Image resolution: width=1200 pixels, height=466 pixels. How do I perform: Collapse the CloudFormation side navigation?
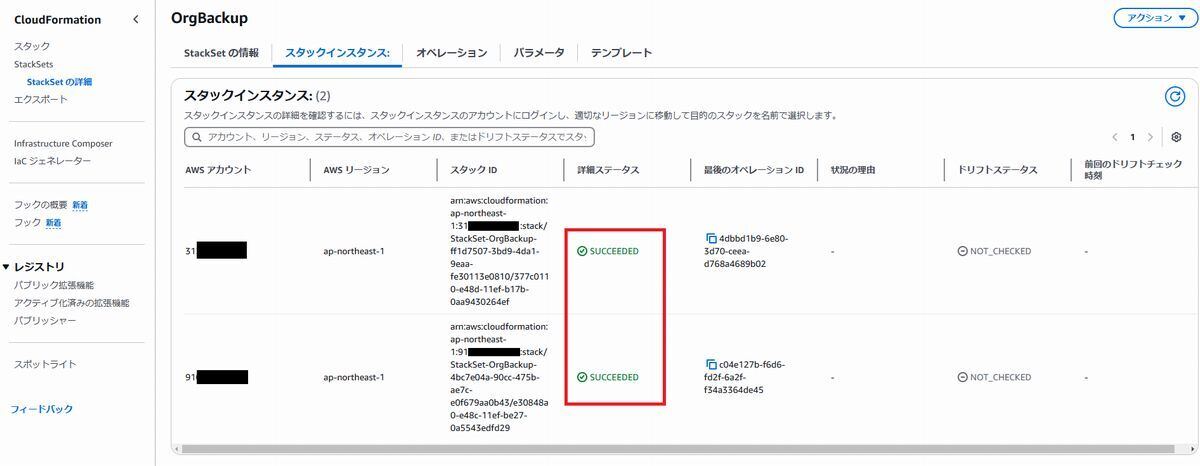(x=135, y=19)
